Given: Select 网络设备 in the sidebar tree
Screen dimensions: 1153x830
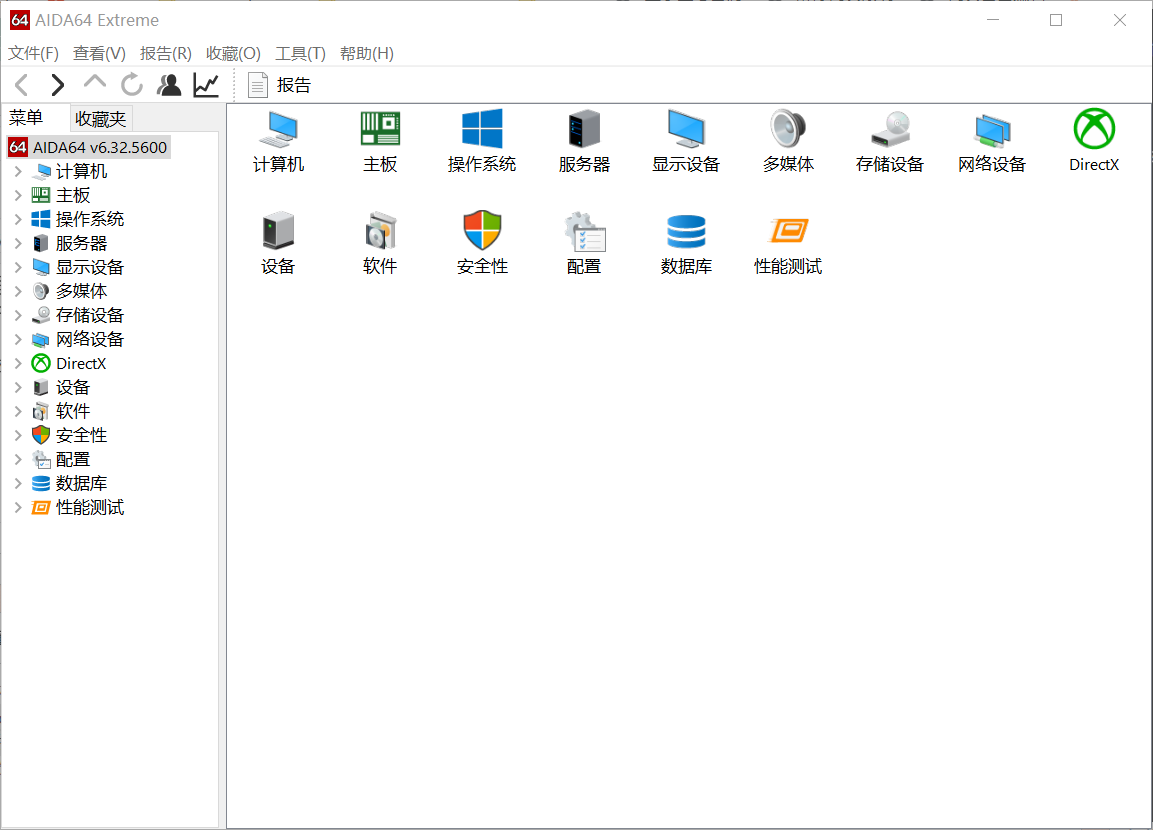Looking at the screenshot, I should pos(90,340).
